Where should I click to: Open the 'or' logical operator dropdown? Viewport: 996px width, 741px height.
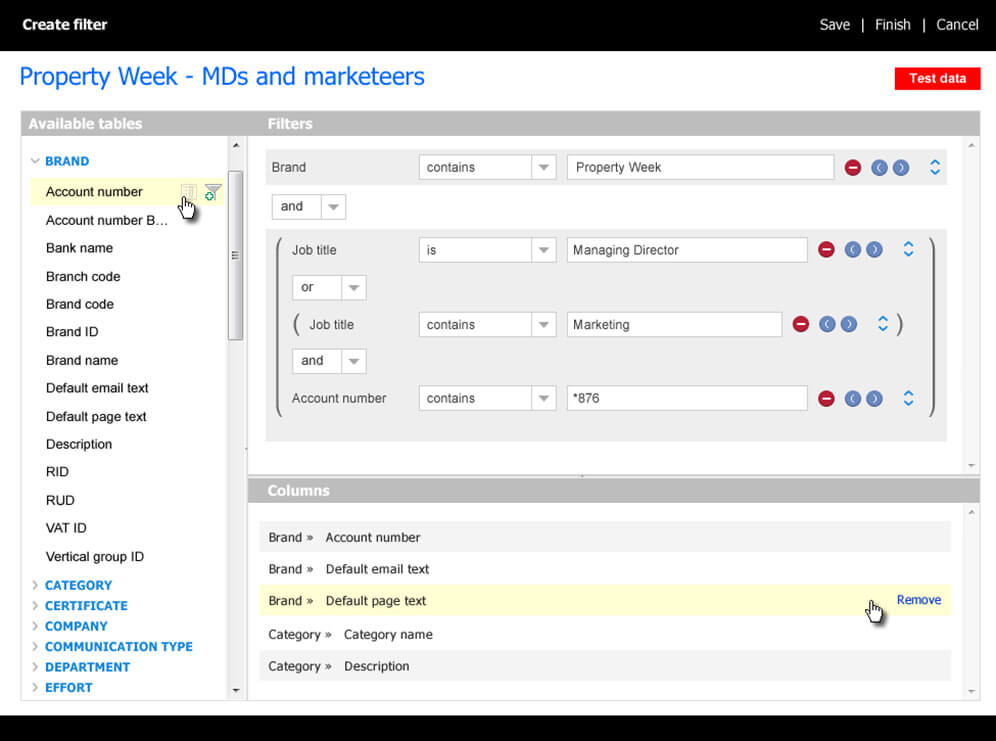pyautogui.click(x=354, y=288)
